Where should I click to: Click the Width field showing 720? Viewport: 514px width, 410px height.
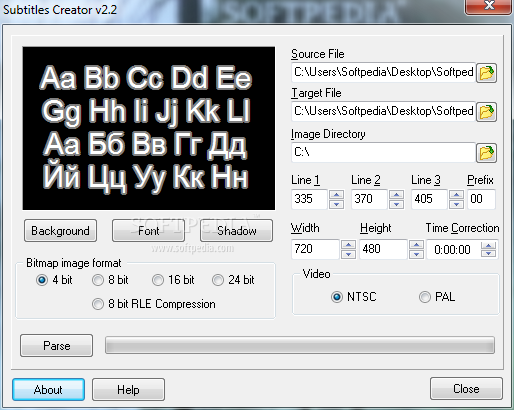click(x=315, y=249)
